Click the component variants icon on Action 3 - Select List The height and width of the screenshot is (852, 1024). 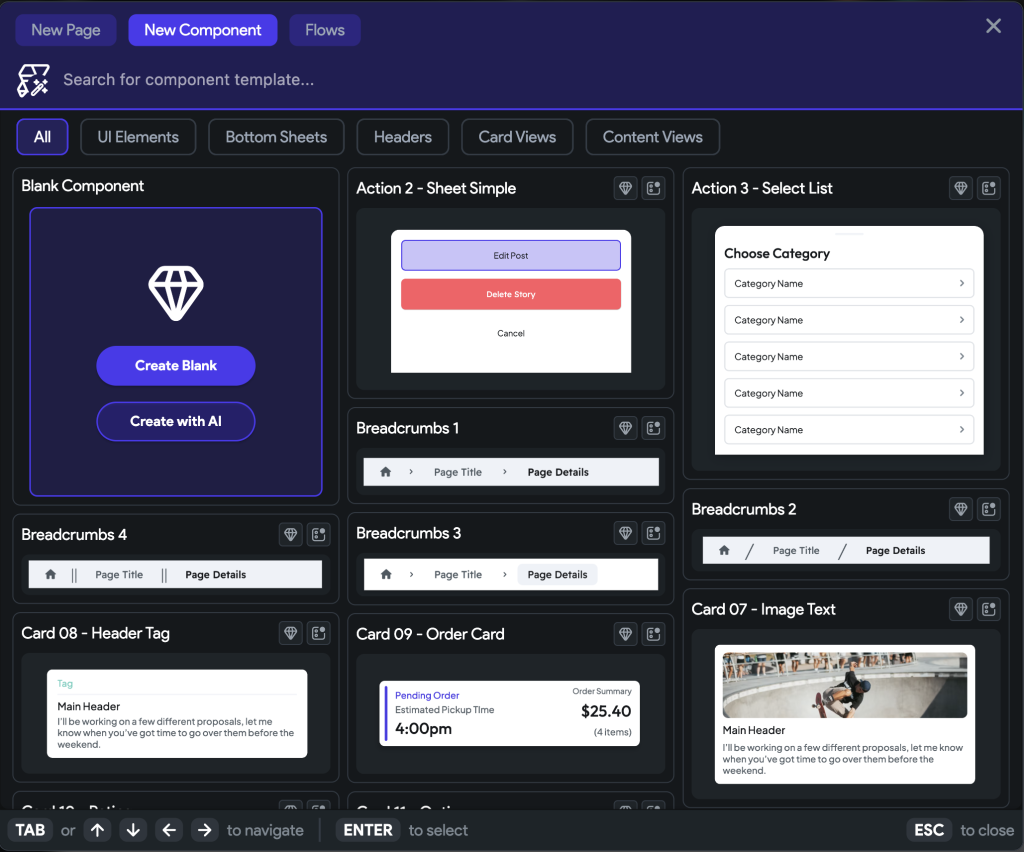[x=988, y=188]
